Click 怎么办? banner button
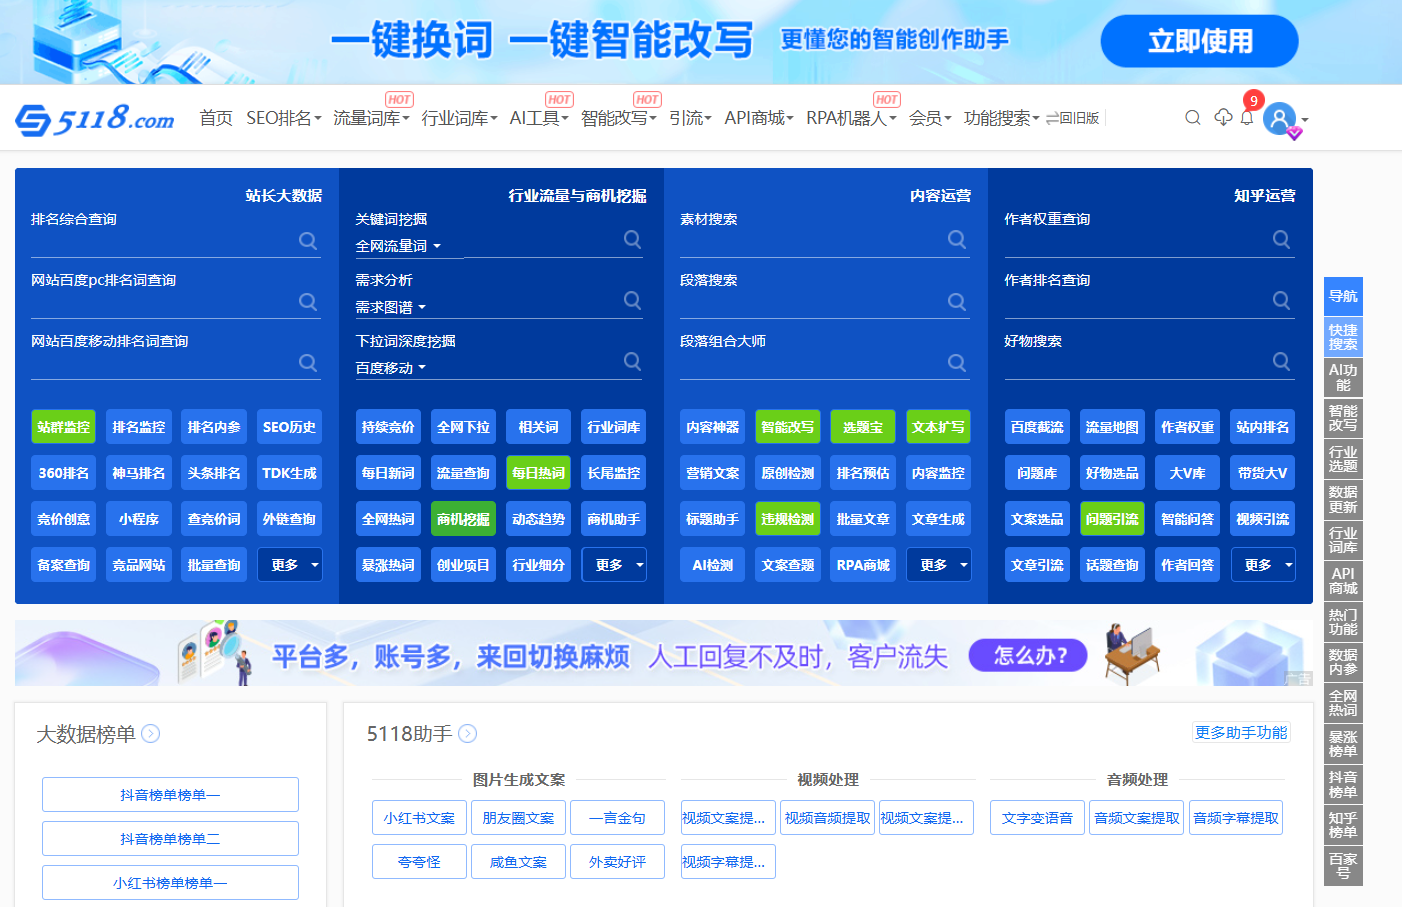 point(1028,656)
